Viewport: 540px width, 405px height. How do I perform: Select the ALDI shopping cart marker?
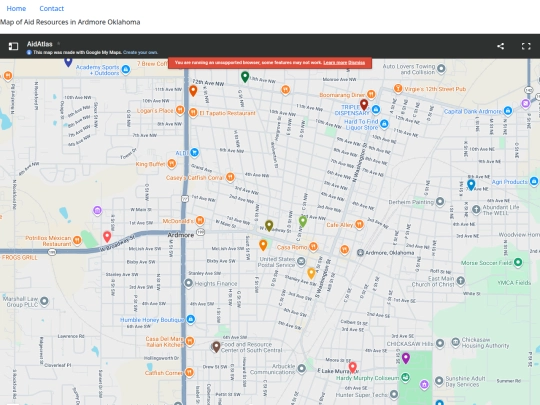pyautogui.click(x=194, y=152)
